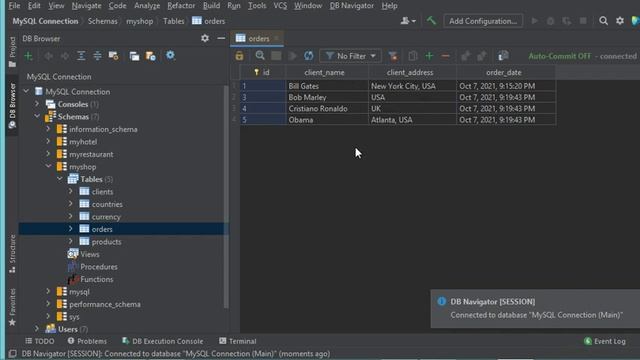The width and height of the screenshot is (640, 360).
Task: Expand the myrestaurant schema
Action: (48, 154)
